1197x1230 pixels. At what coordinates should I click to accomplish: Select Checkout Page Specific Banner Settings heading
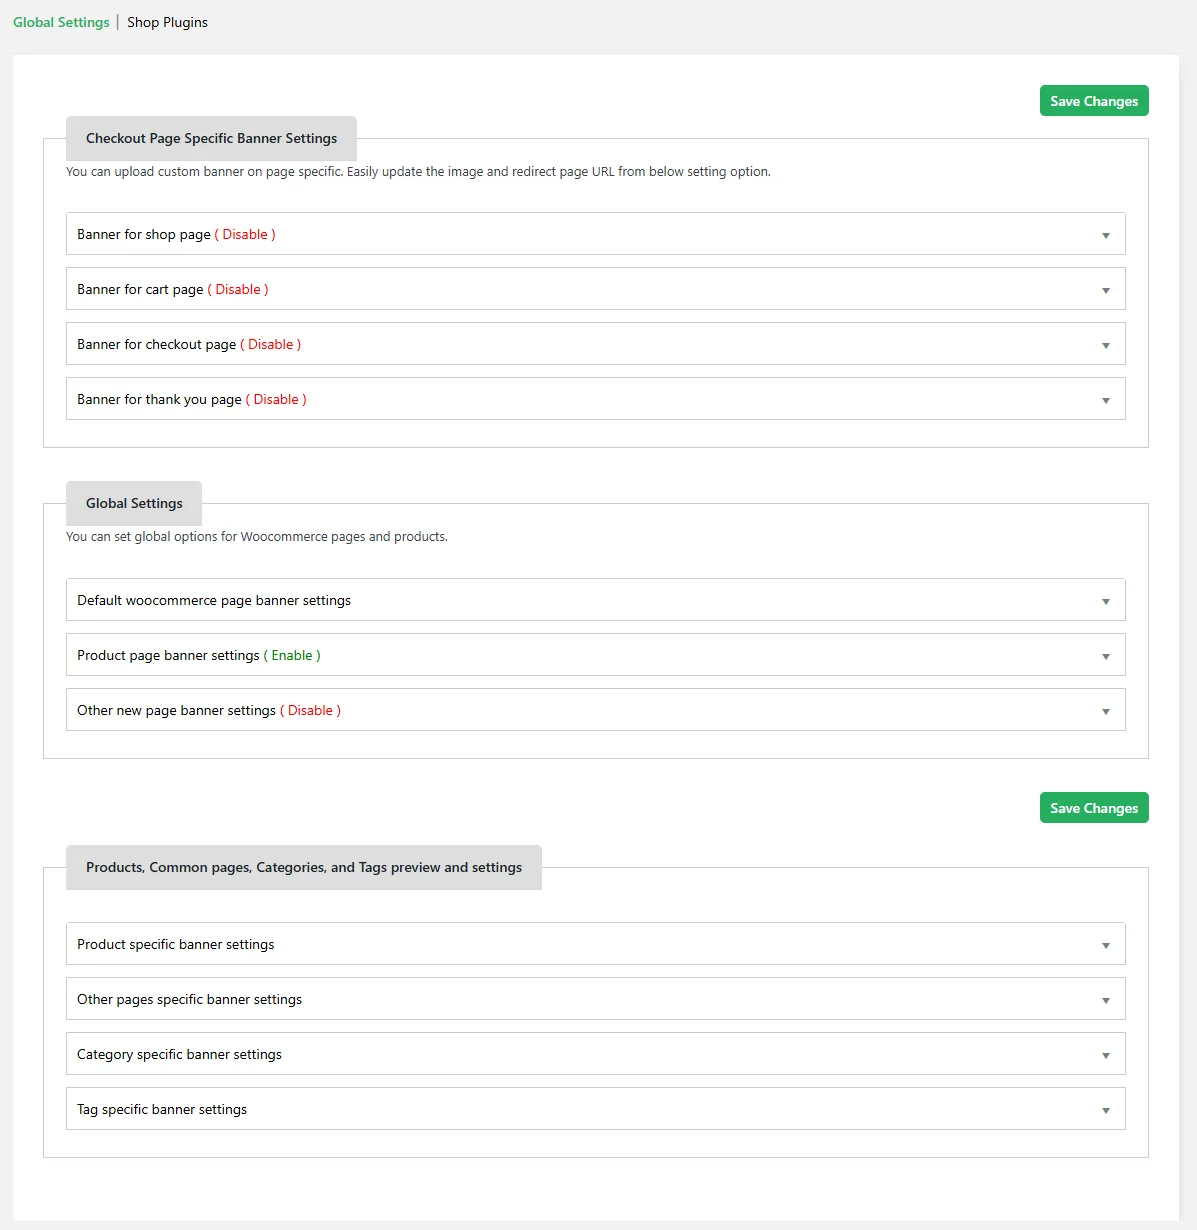(211, 138)
